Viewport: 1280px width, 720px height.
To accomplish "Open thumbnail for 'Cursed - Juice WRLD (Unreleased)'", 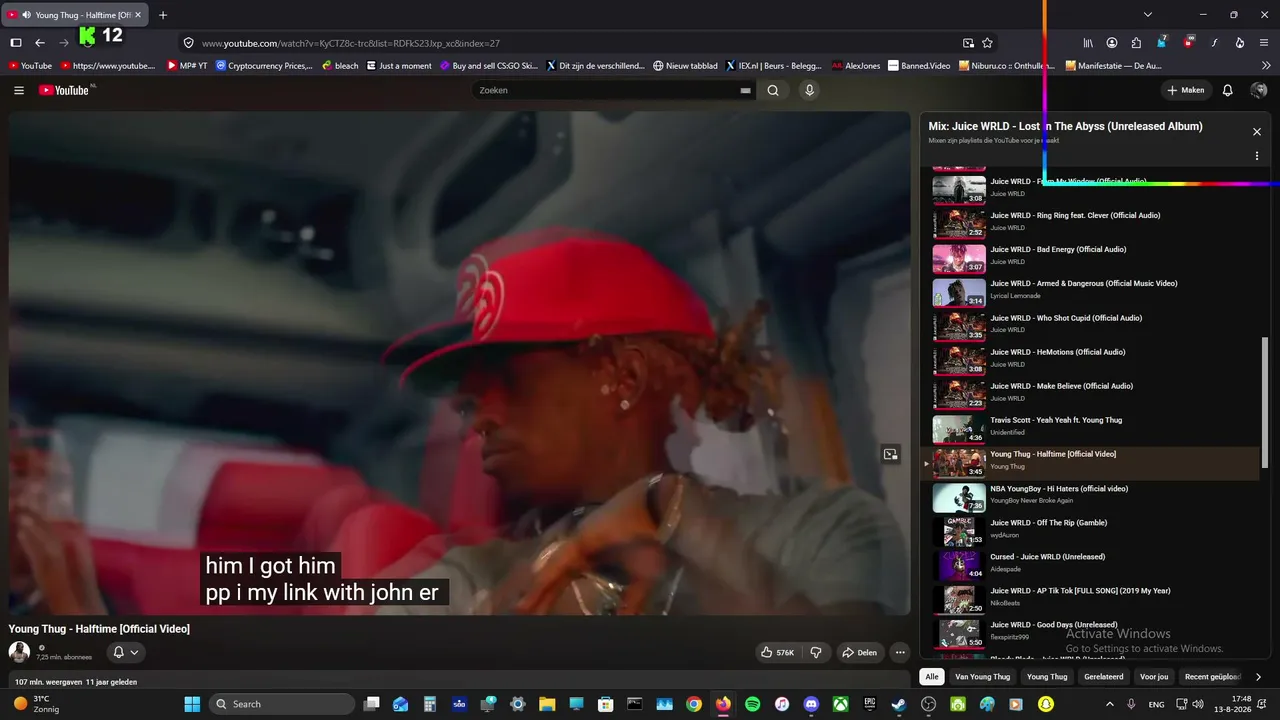I will point(959,565).
